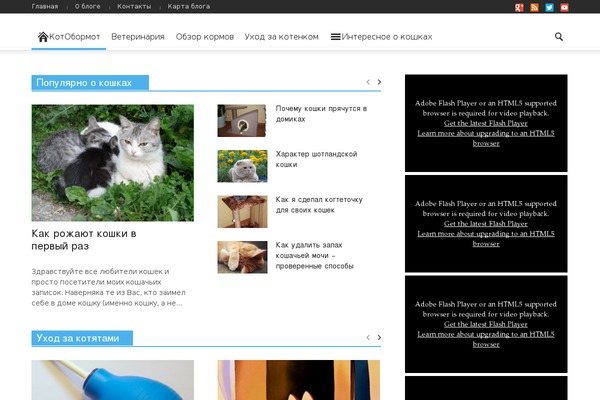Viewport: 600px width, 400px height.
Task: Click the sleeping ginger cat thumbnail
Action: (242, 257)
